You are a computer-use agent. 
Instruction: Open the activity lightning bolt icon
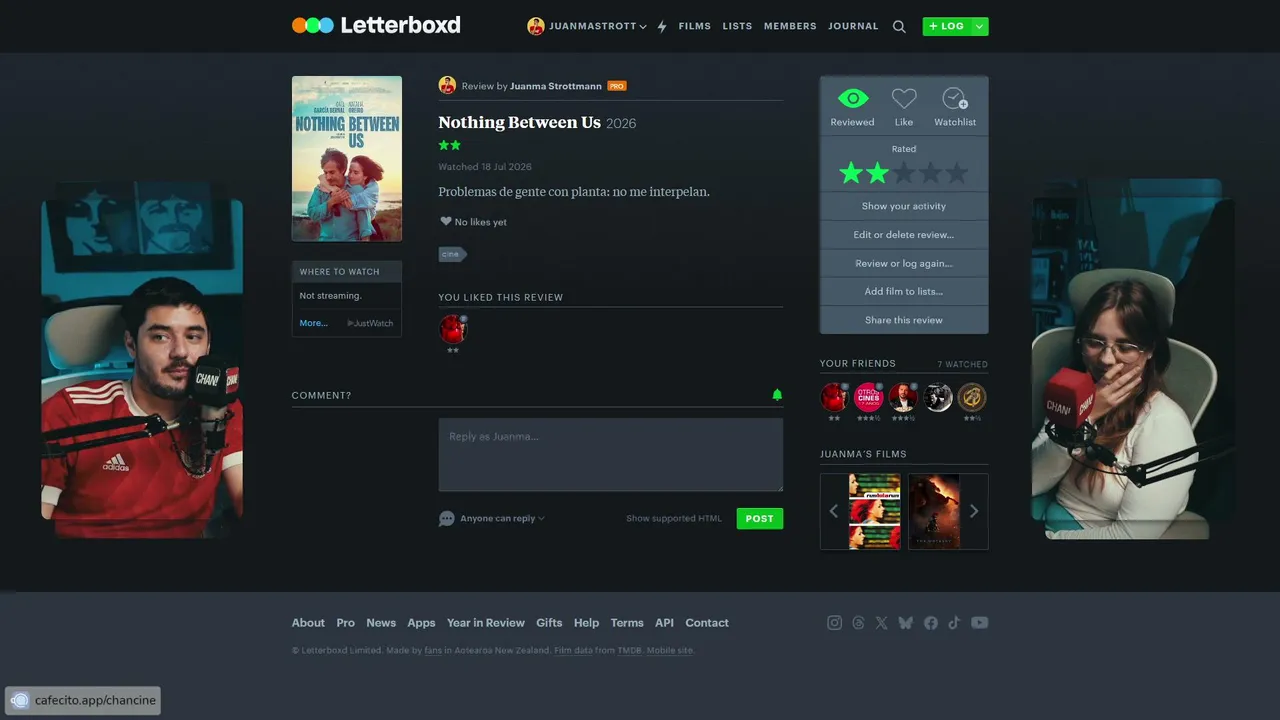pyautogui.click(x=662, y=27)
